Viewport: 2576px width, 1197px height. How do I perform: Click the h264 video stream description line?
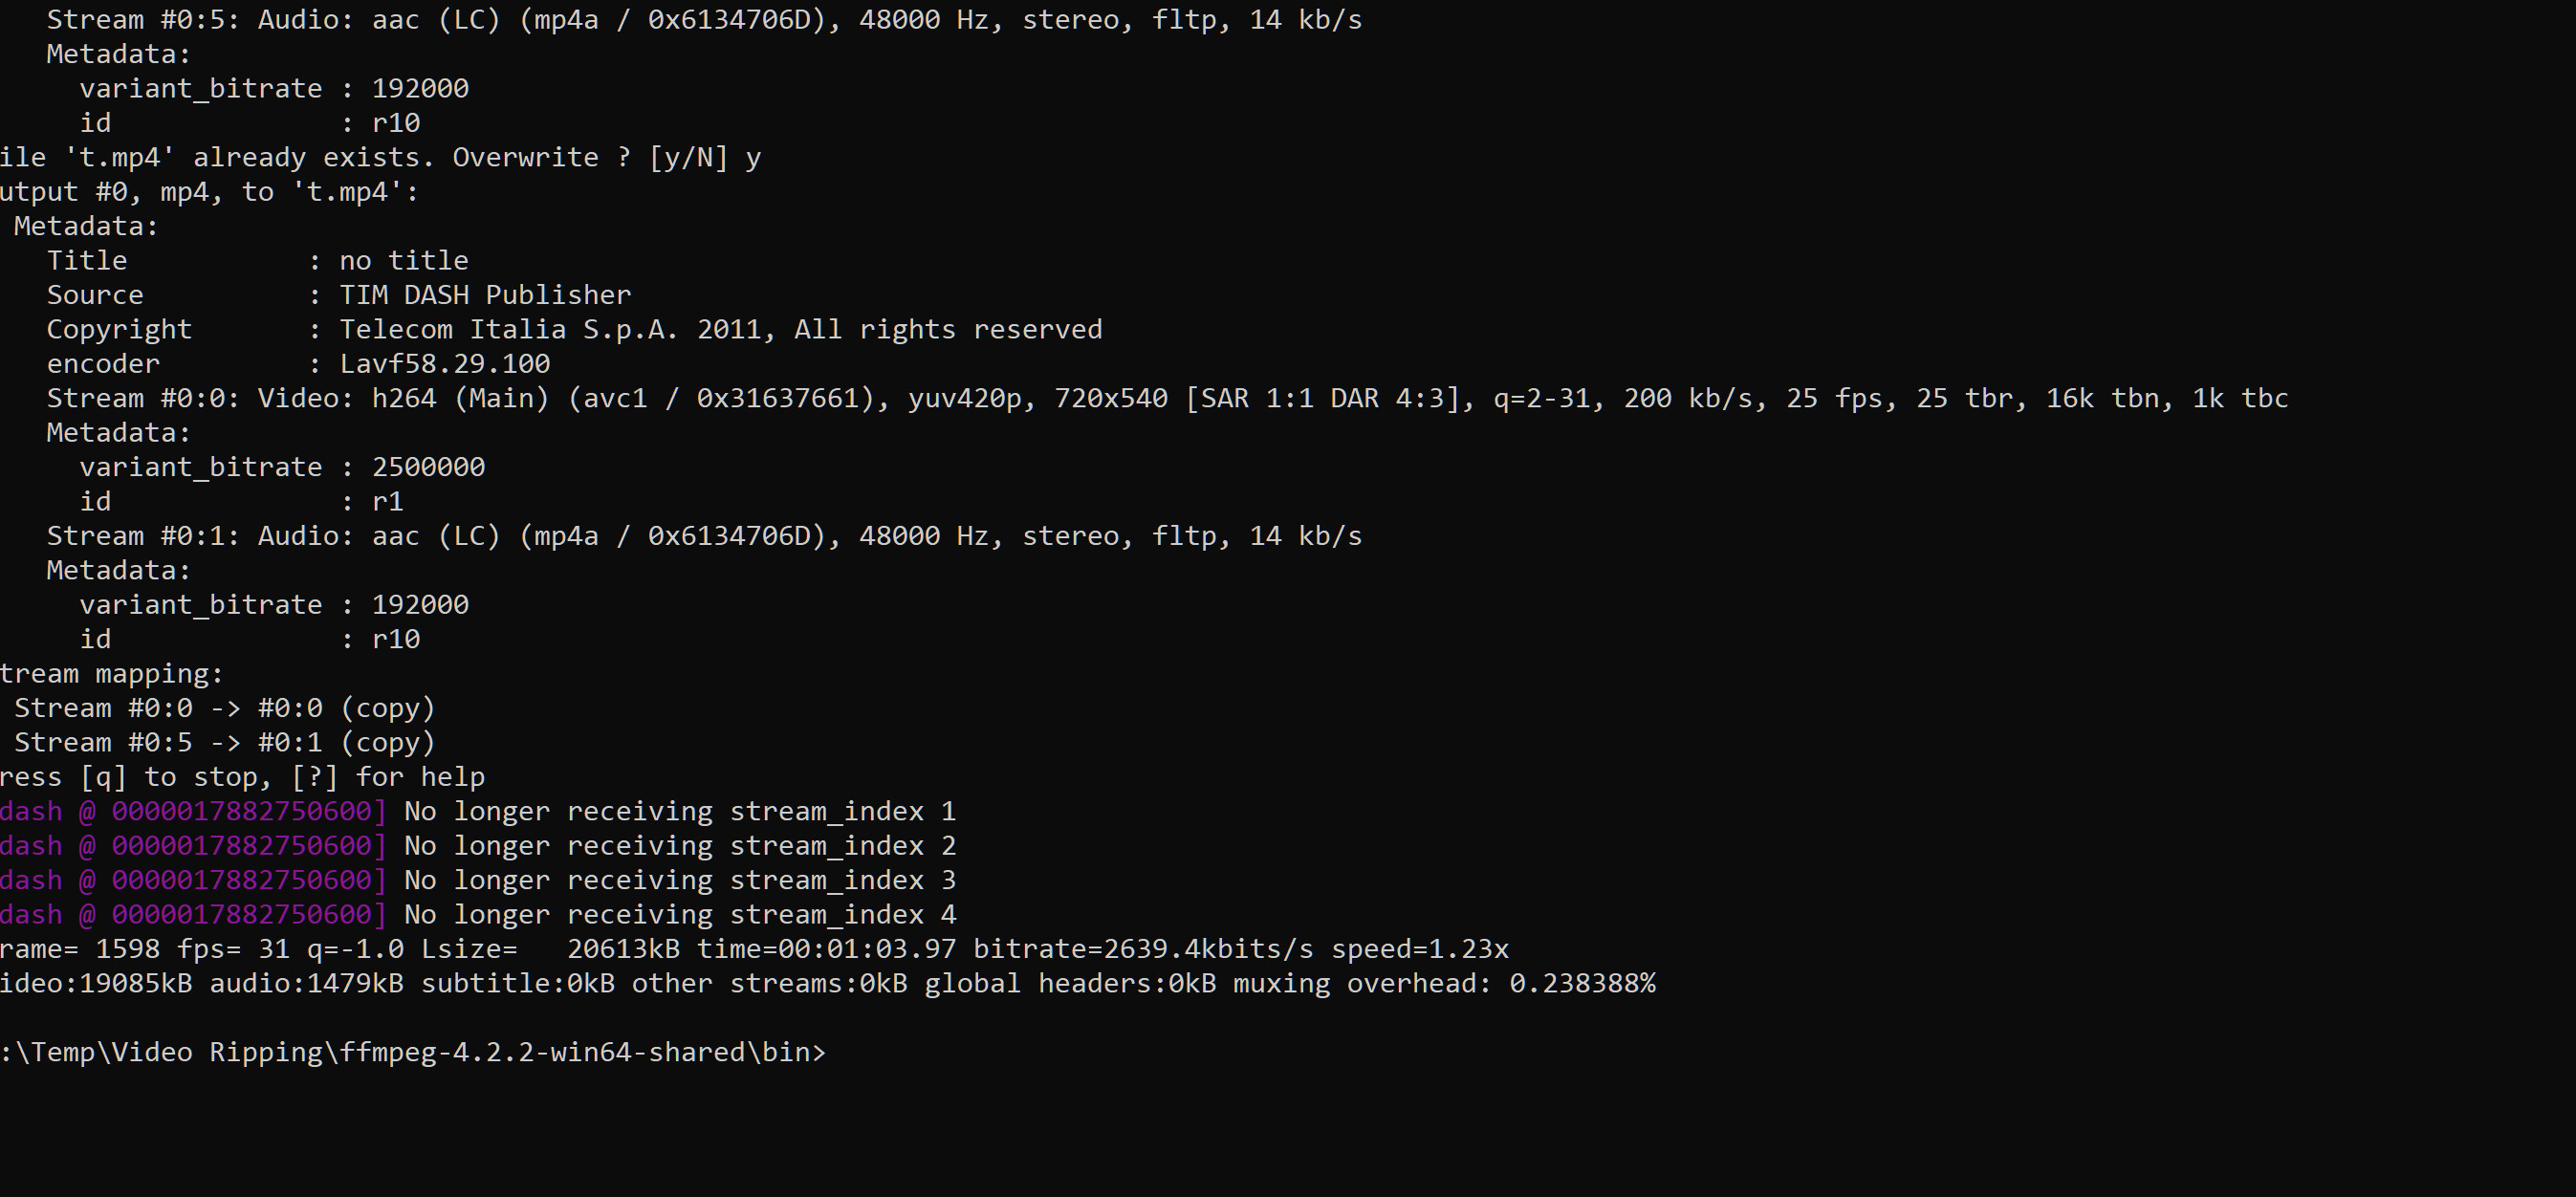coord(1166,399)
